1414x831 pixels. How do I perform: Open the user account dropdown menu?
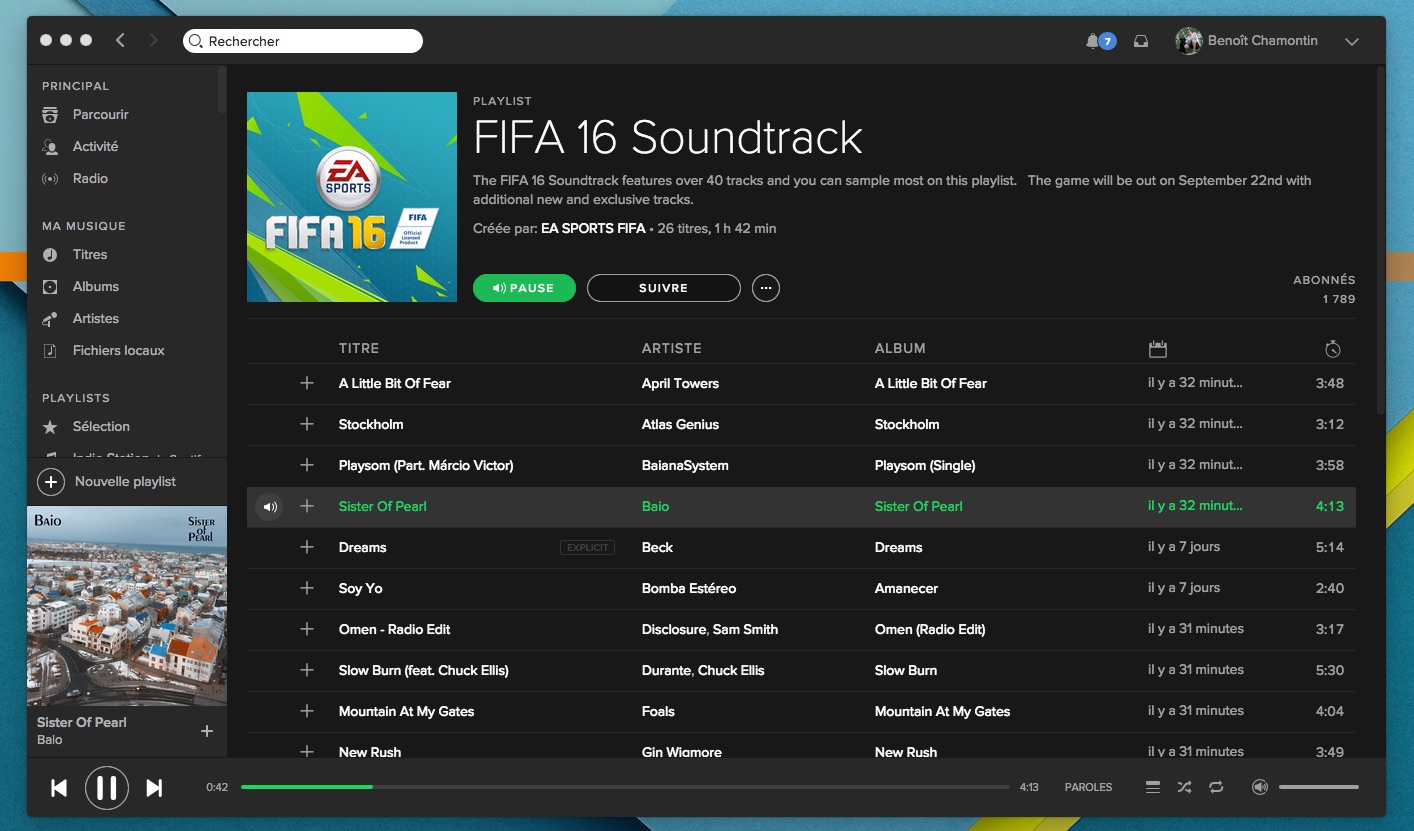pos(1351,41)
